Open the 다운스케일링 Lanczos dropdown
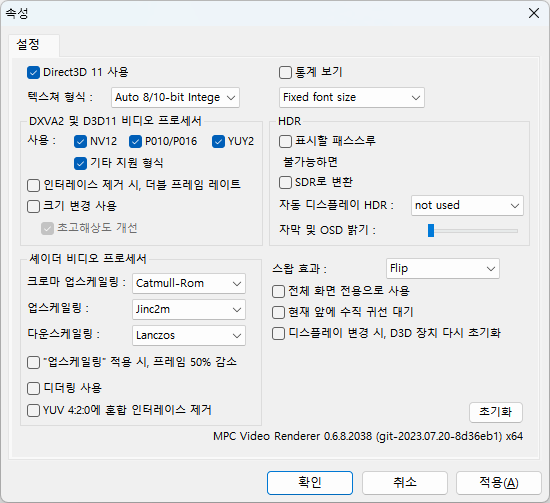Screen dimensions: 550x503 [x=189, y=335]
